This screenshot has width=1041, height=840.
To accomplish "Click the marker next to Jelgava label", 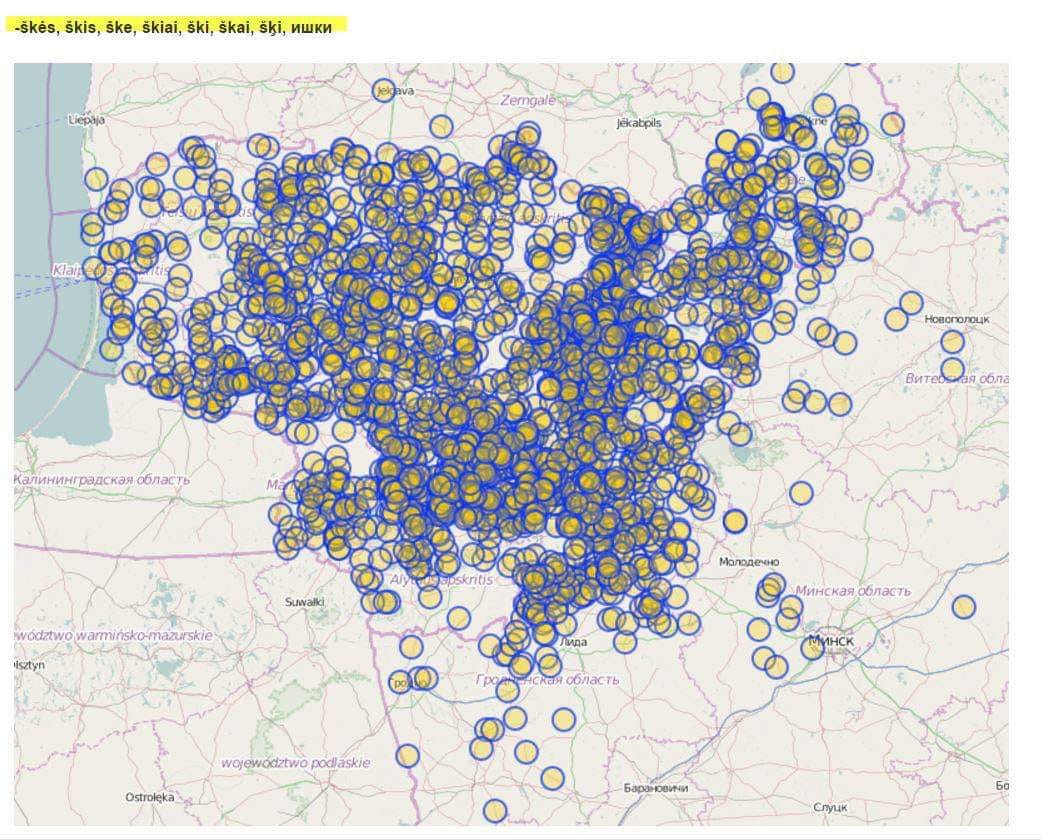I will (x=383, y=90).
